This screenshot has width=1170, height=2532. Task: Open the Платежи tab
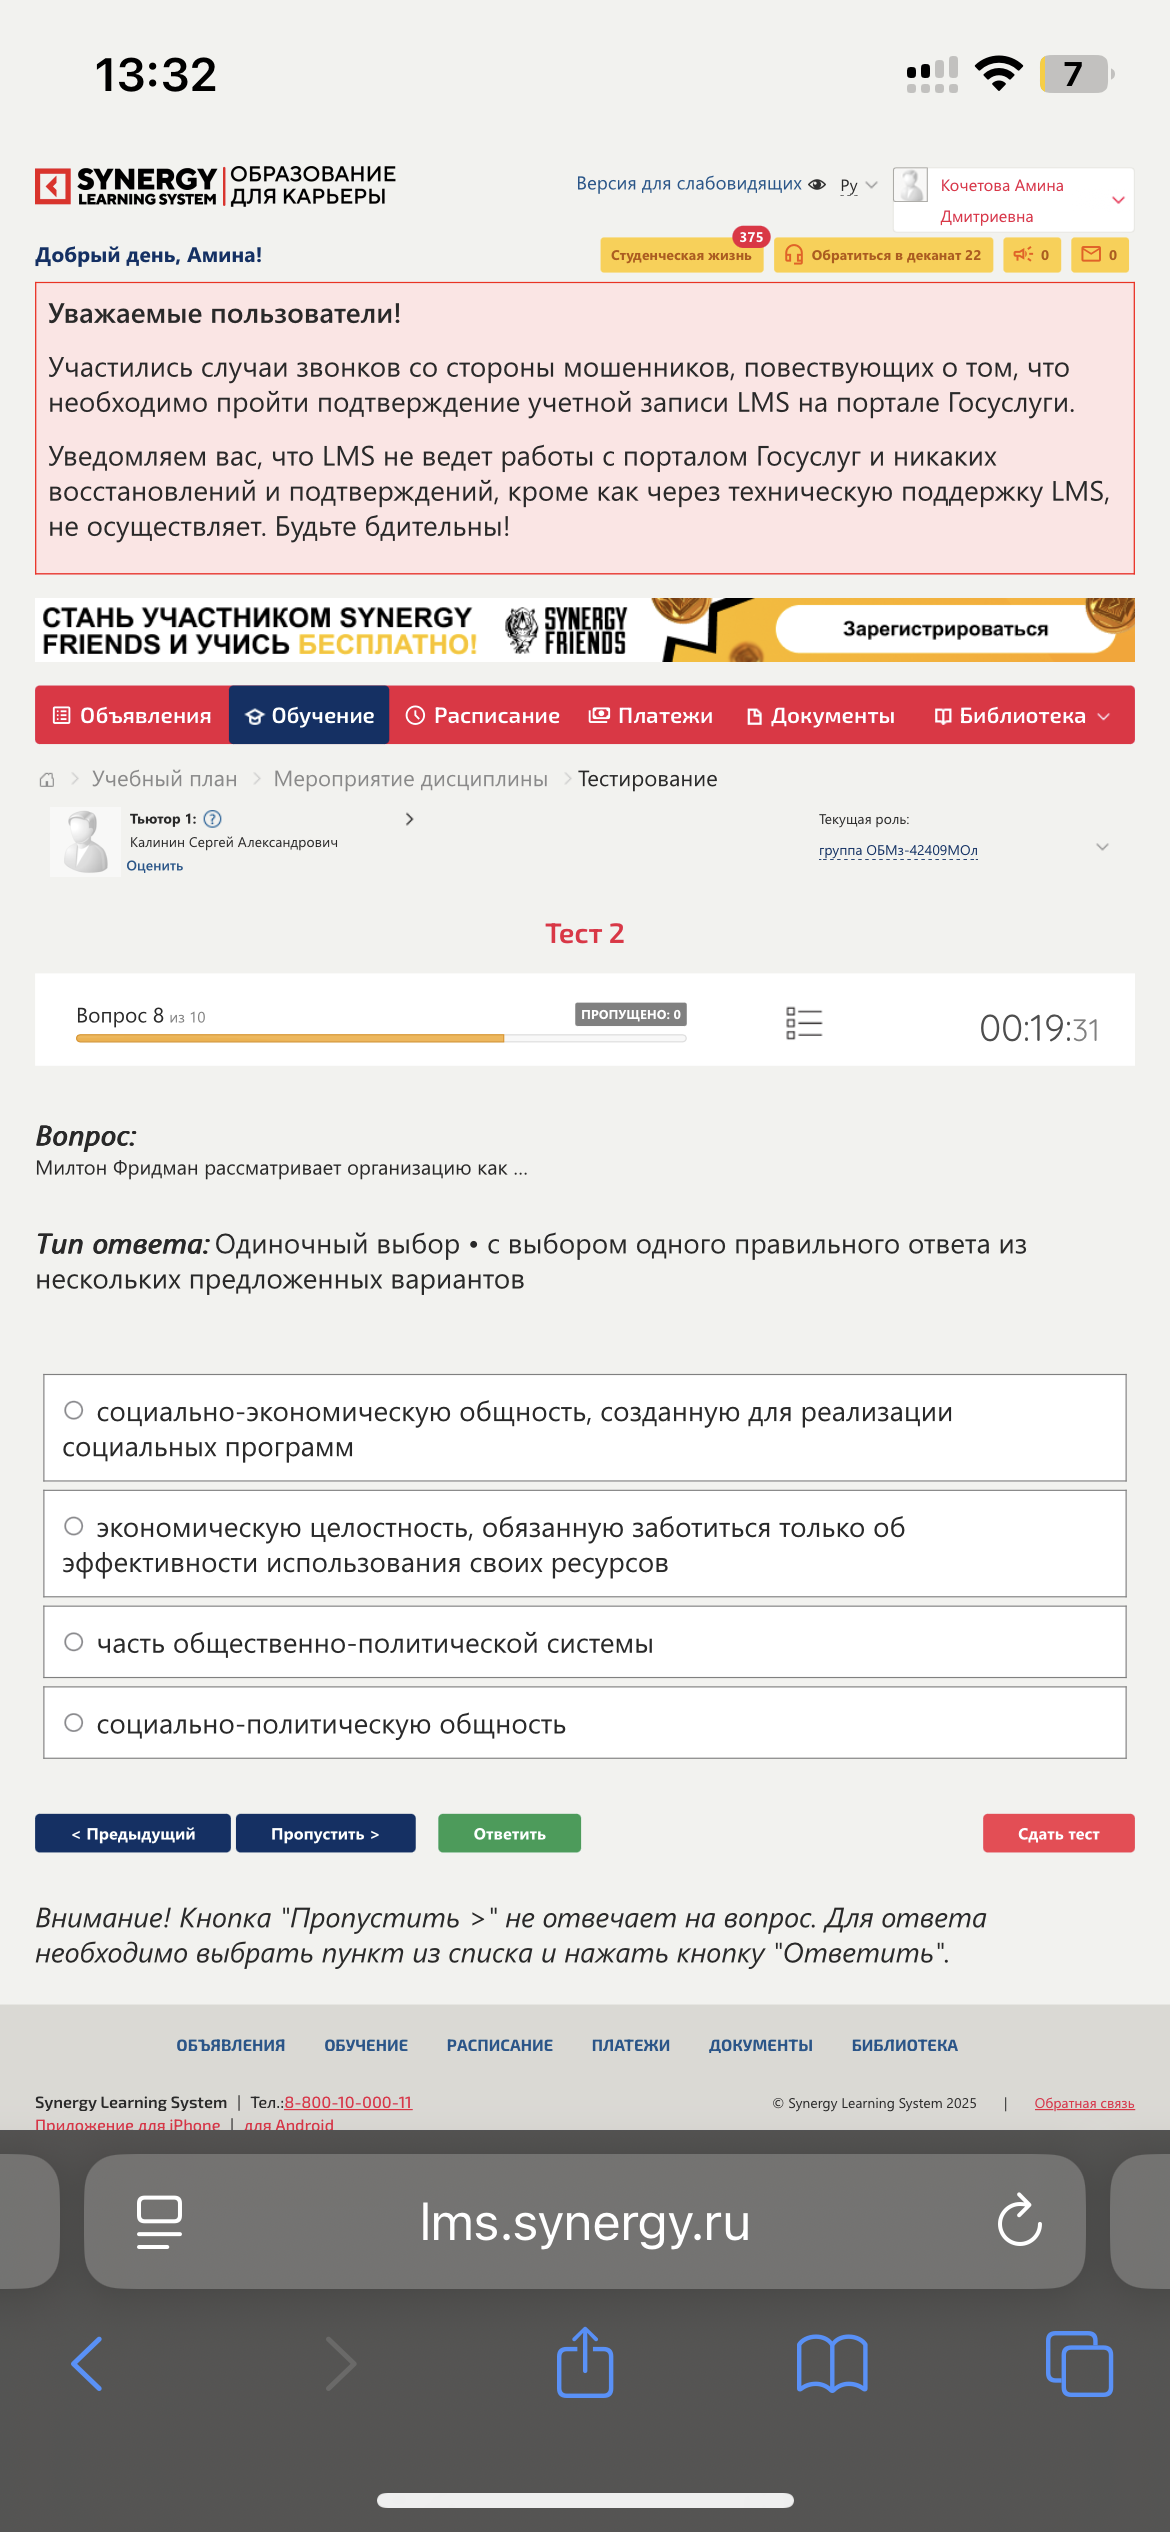point(651,715)
